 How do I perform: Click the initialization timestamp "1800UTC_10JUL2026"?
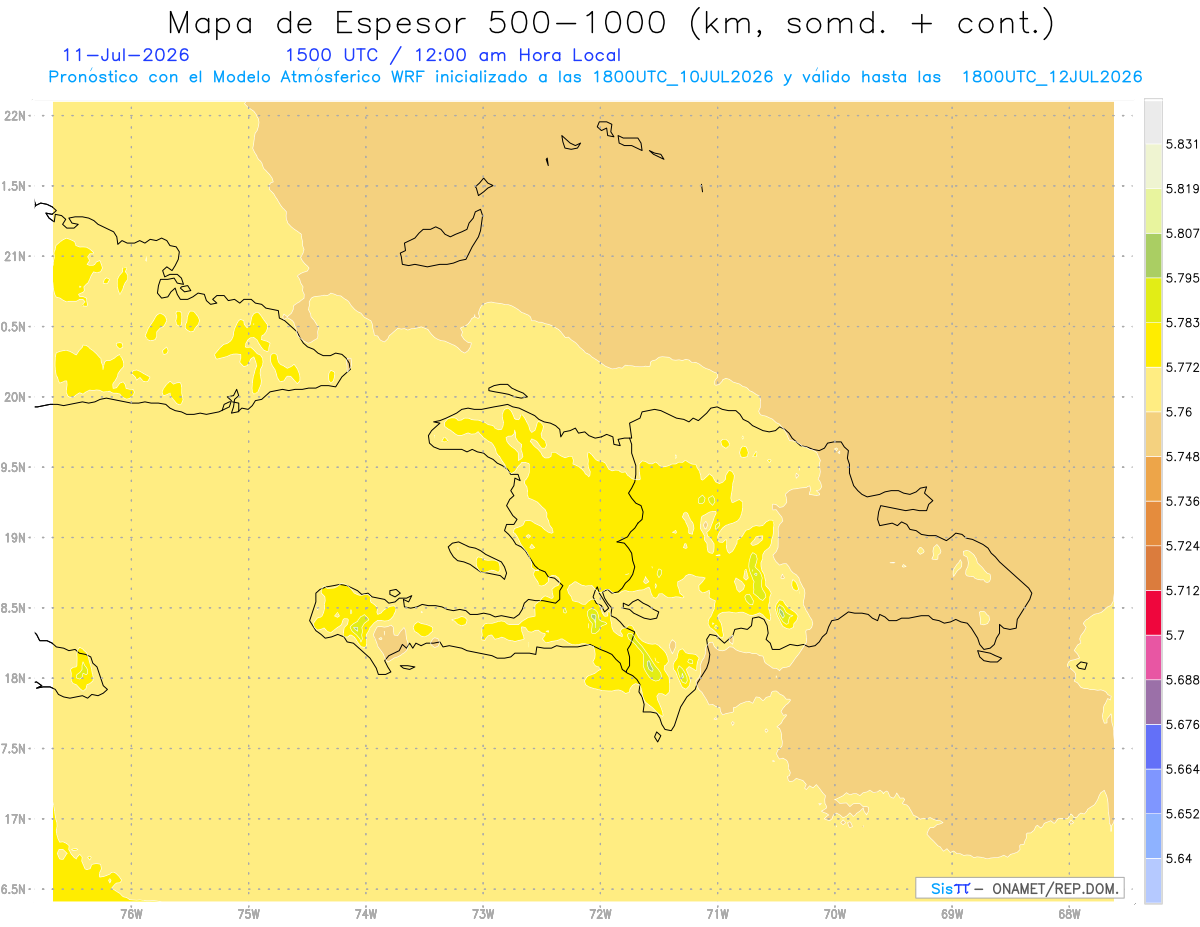point(682,77)
